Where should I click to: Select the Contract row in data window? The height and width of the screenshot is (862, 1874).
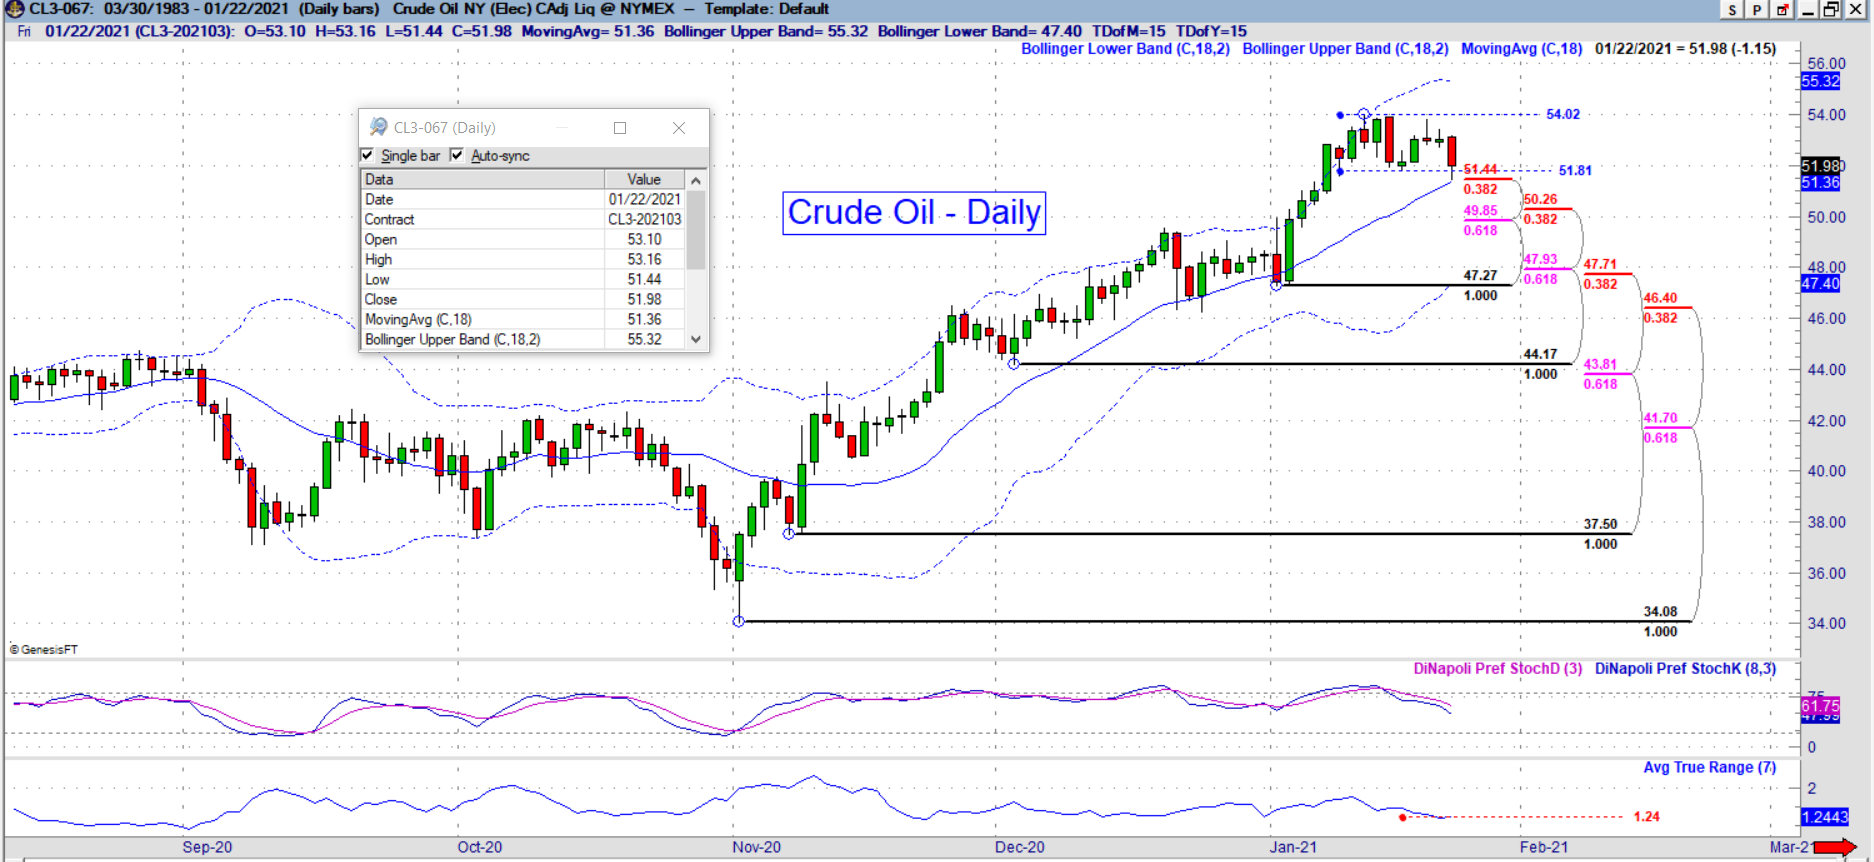[x=523, y=219]
